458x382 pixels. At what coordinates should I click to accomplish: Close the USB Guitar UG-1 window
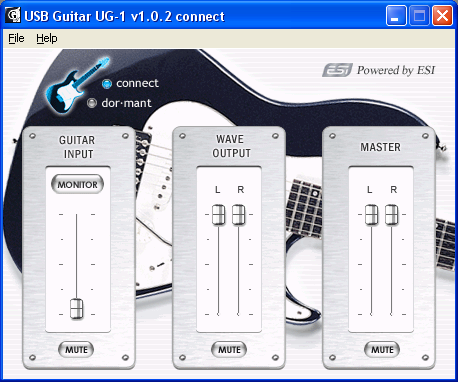pos(442,16)
